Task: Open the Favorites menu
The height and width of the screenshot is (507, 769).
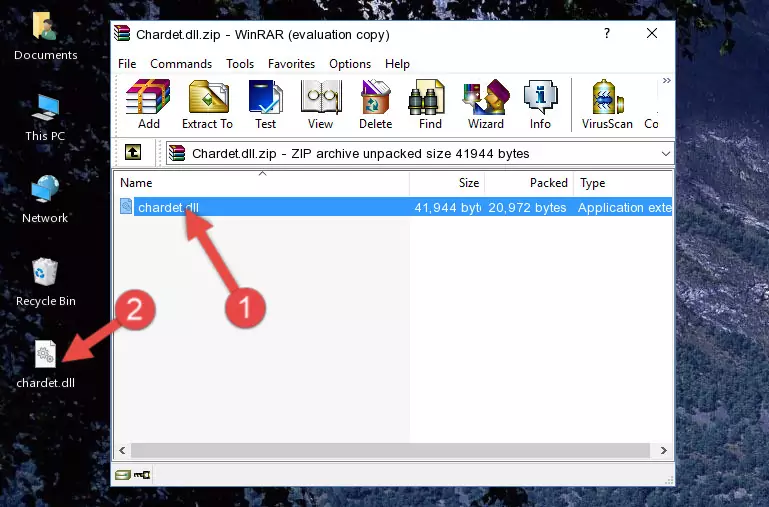Action: pos(291,64)
